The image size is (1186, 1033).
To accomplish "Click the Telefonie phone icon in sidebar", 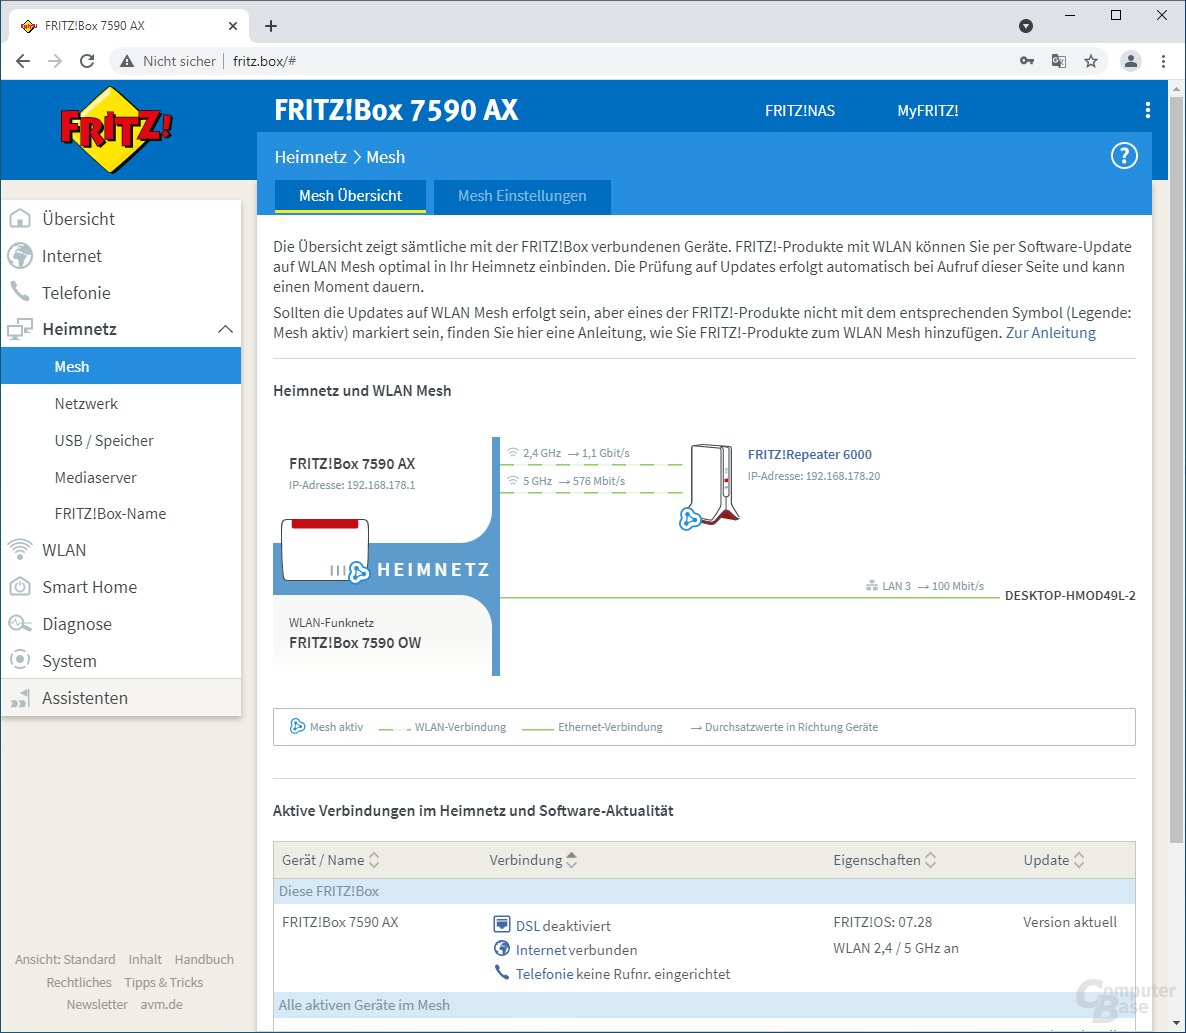I will (x=20, y=292).
